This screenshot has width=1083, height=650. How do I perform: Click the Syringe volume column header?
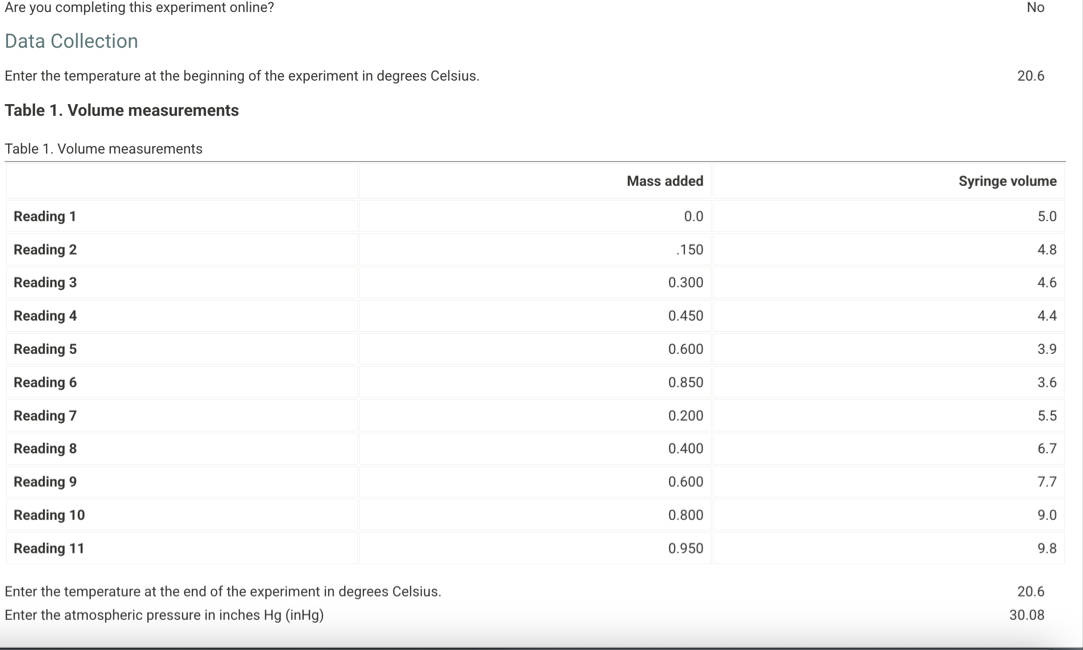[1007, 181]
